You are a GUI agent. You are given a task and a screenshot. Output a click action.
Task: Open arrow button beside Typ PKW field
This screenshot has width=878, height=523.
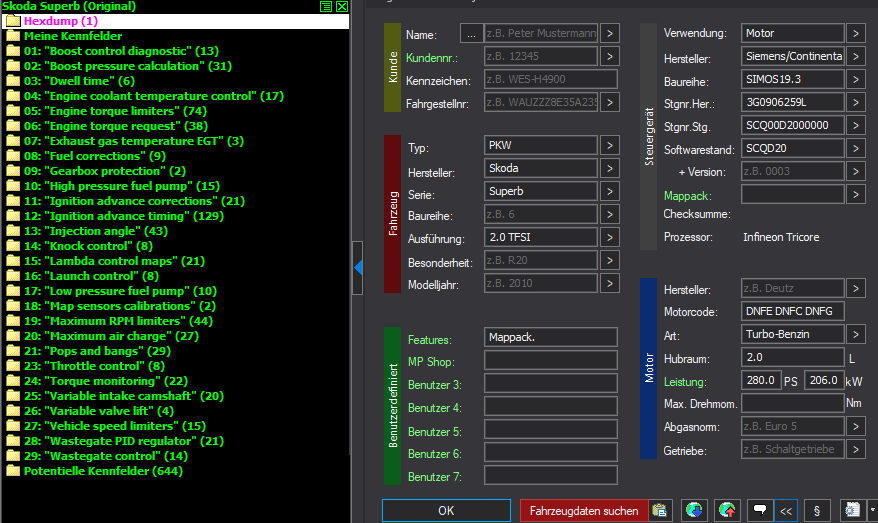click(x=610, y=146)
